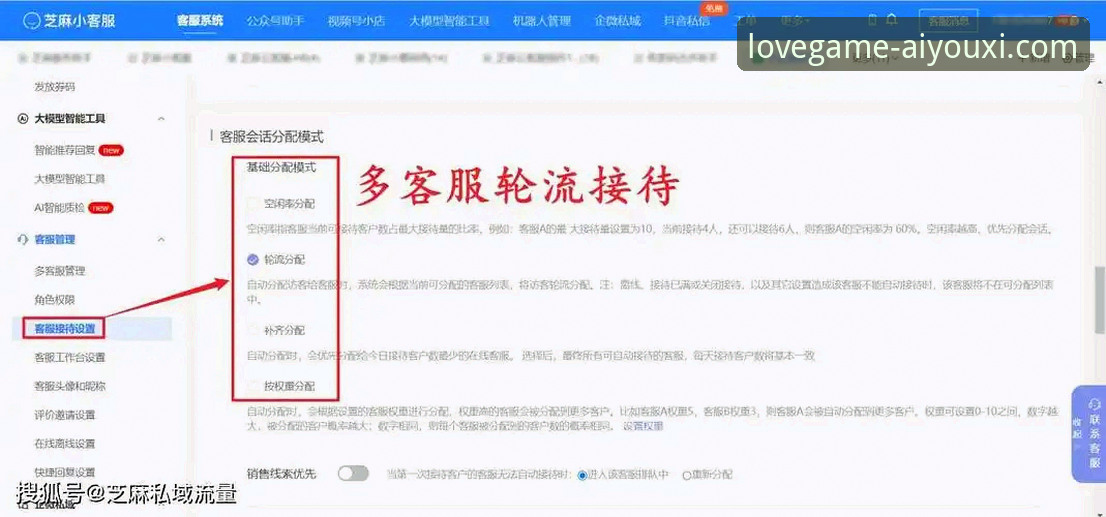Open 多客服管理 in the sidebar
Image resolution: width=1106 pixels, height=517 pixels.
(59, 271)
